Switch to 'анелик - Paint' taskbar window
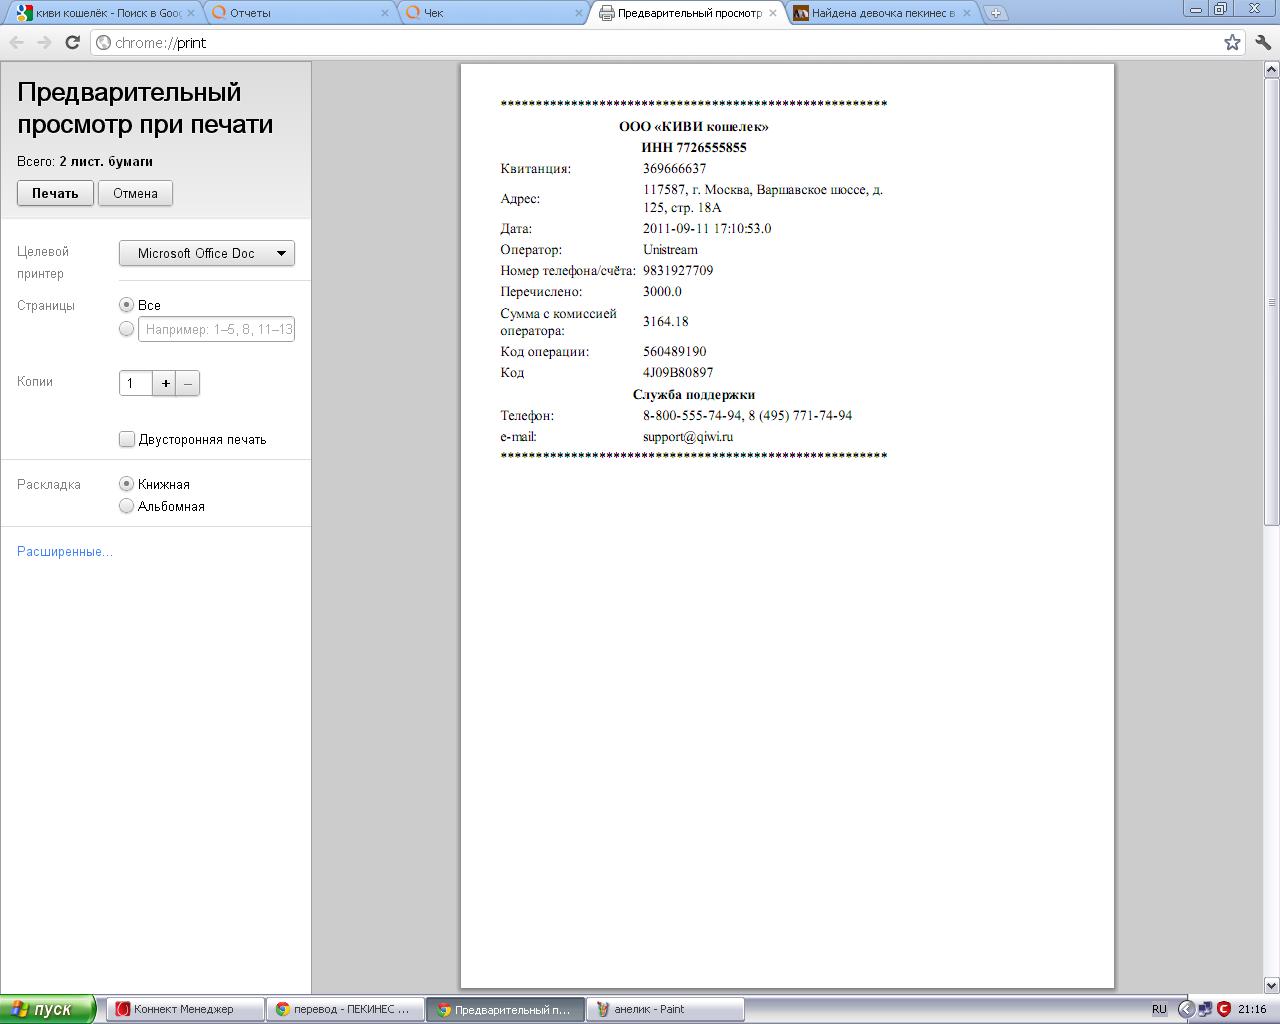Image resolution: width=1280 pixels, height=1024 pixels. [666, 1009]
